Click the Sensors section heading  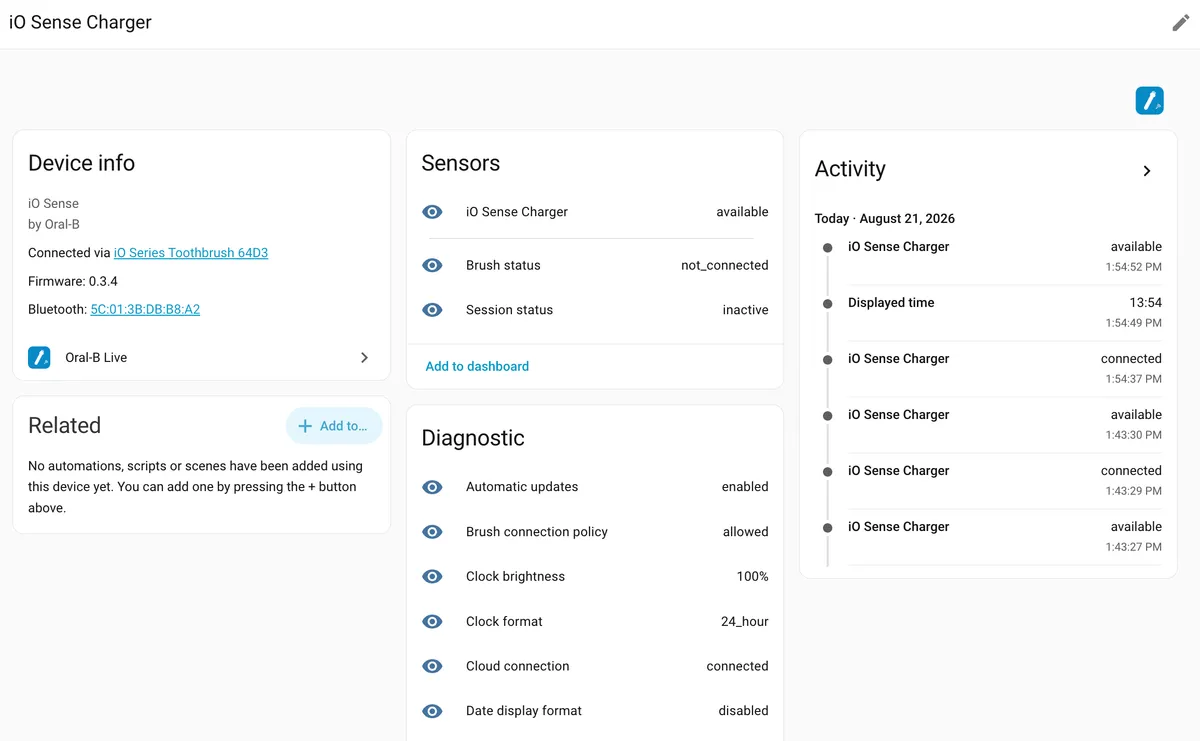pos(461,163)
